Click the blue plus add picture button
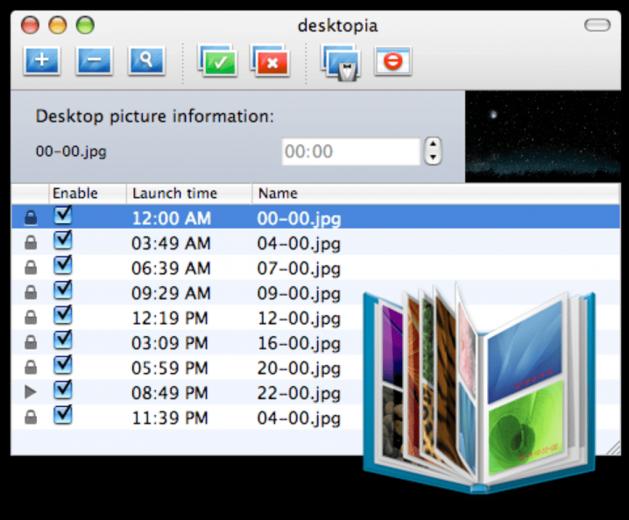 click(x=42, y=61)
